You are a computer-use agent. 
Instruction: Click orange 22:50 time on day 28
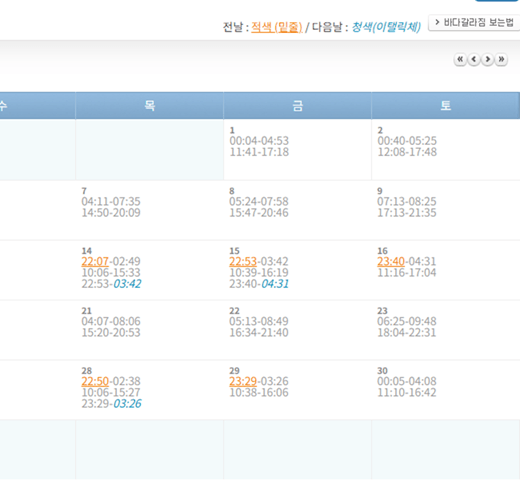(x=95, y=381)
